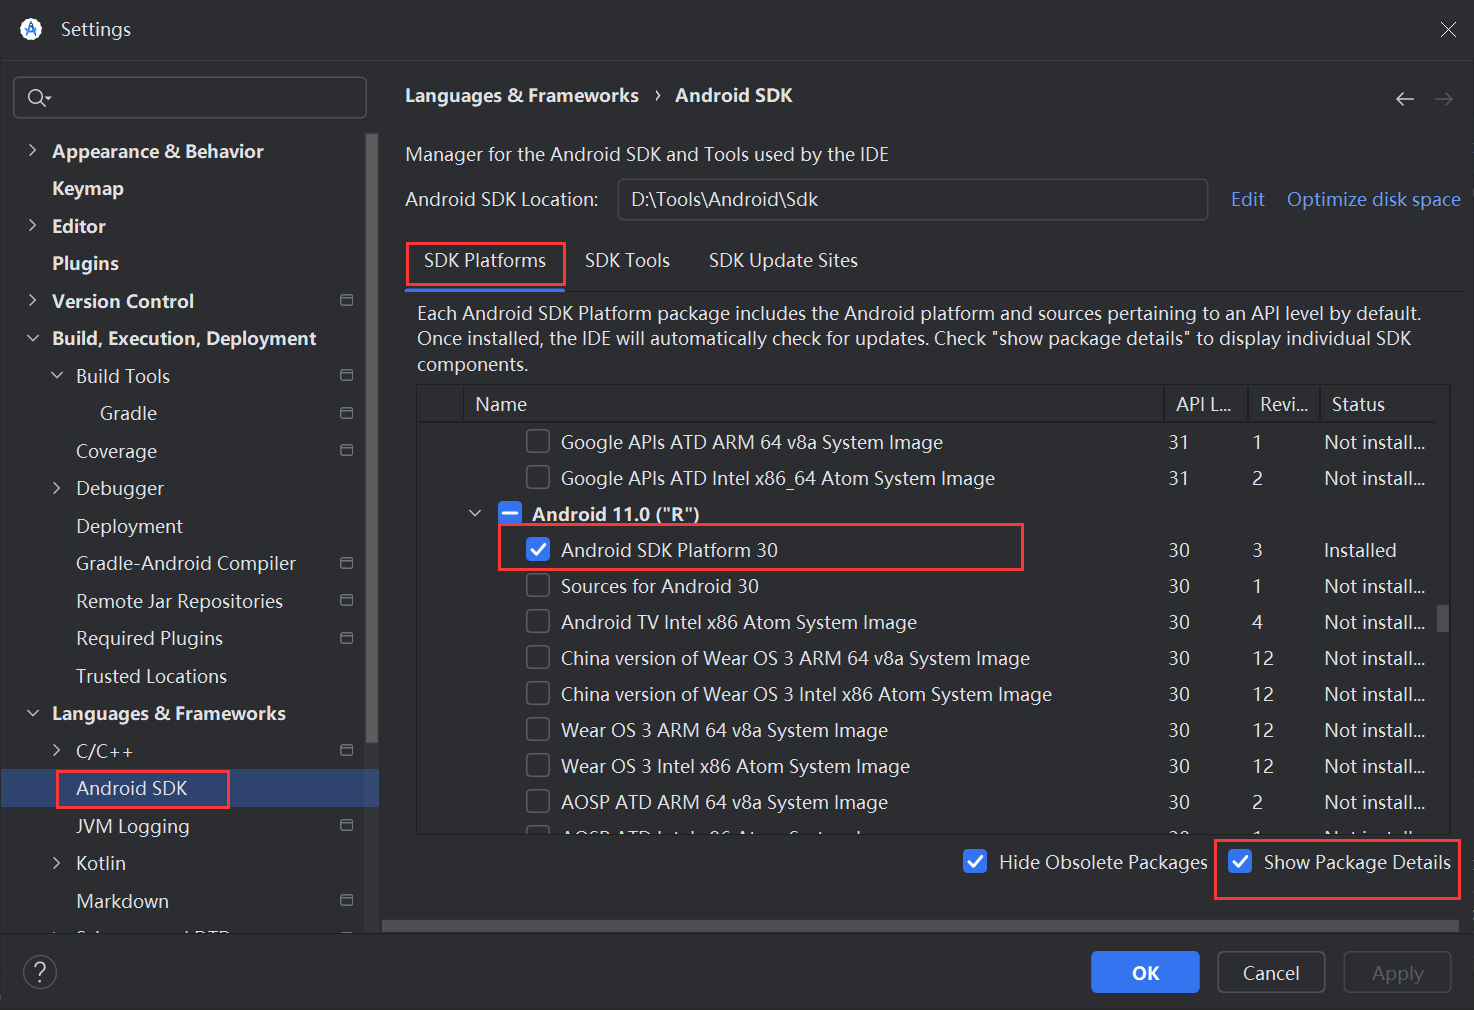The height and width of the screenshot is (1010, 1474).
Task: Click the package table vertical scrollbar thumb
Action: (1442, 618)
